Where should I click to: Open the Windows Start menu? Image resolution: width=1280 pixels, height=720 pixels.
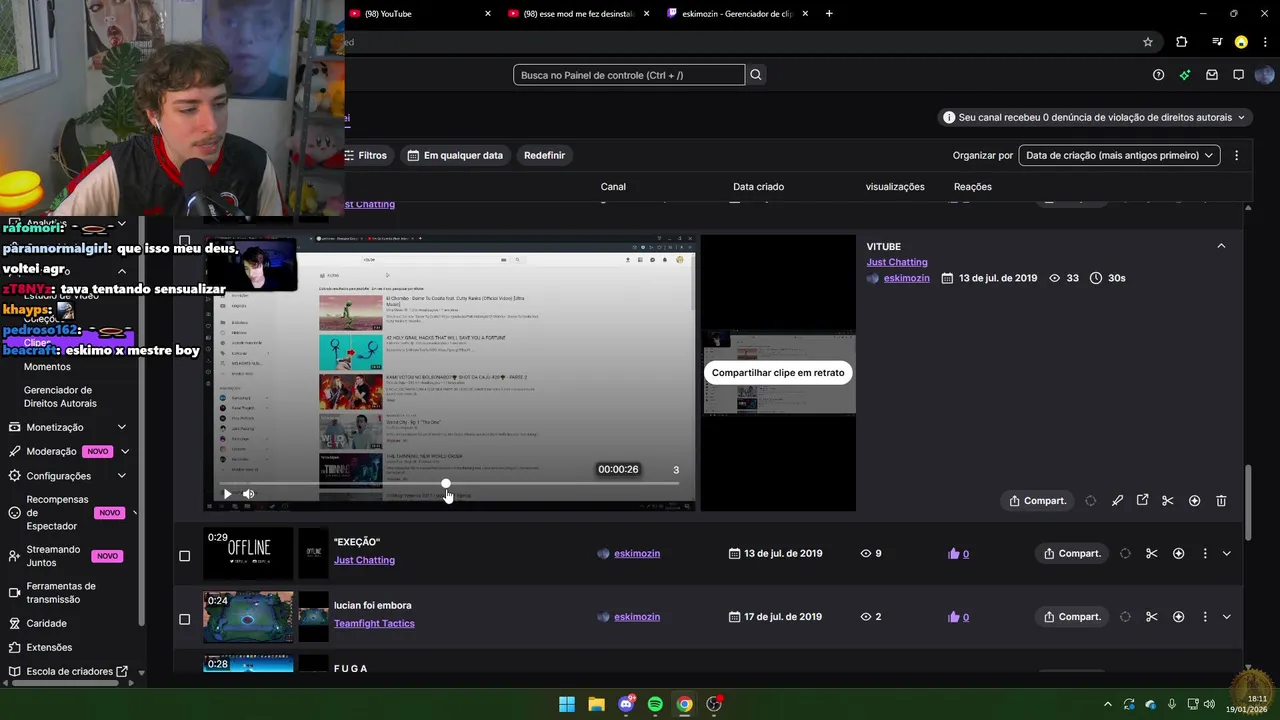pos(567,704)
